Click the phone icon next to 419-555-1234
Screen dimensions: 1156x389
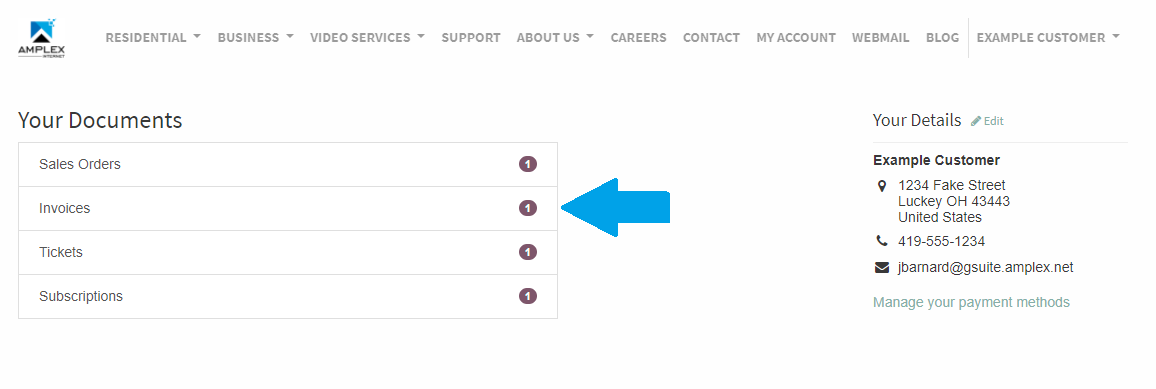(882, 241)
